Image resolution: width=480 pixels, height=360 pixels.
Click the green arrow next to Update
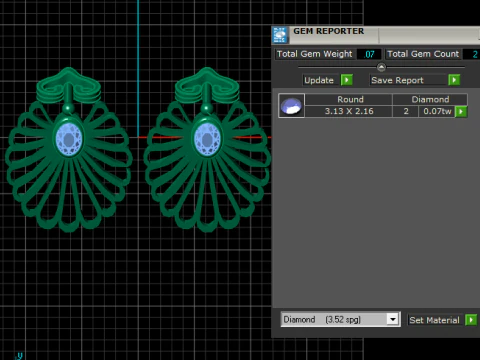(347, 80)
